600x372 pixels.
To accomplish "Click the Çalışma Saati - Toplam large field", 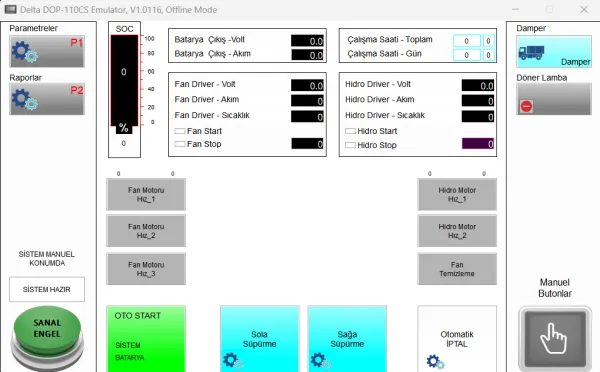I will [467, 41].
